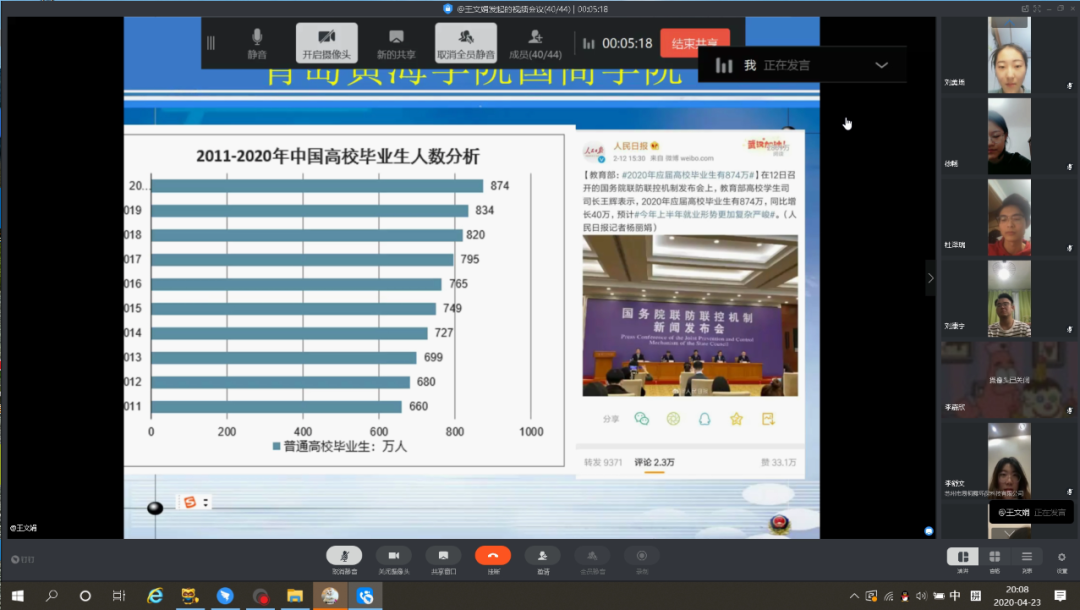This screenshot has height=610, width=1080.
Task: Click the invite participants icon in bottom bar
Action: [x=542, y=556]
